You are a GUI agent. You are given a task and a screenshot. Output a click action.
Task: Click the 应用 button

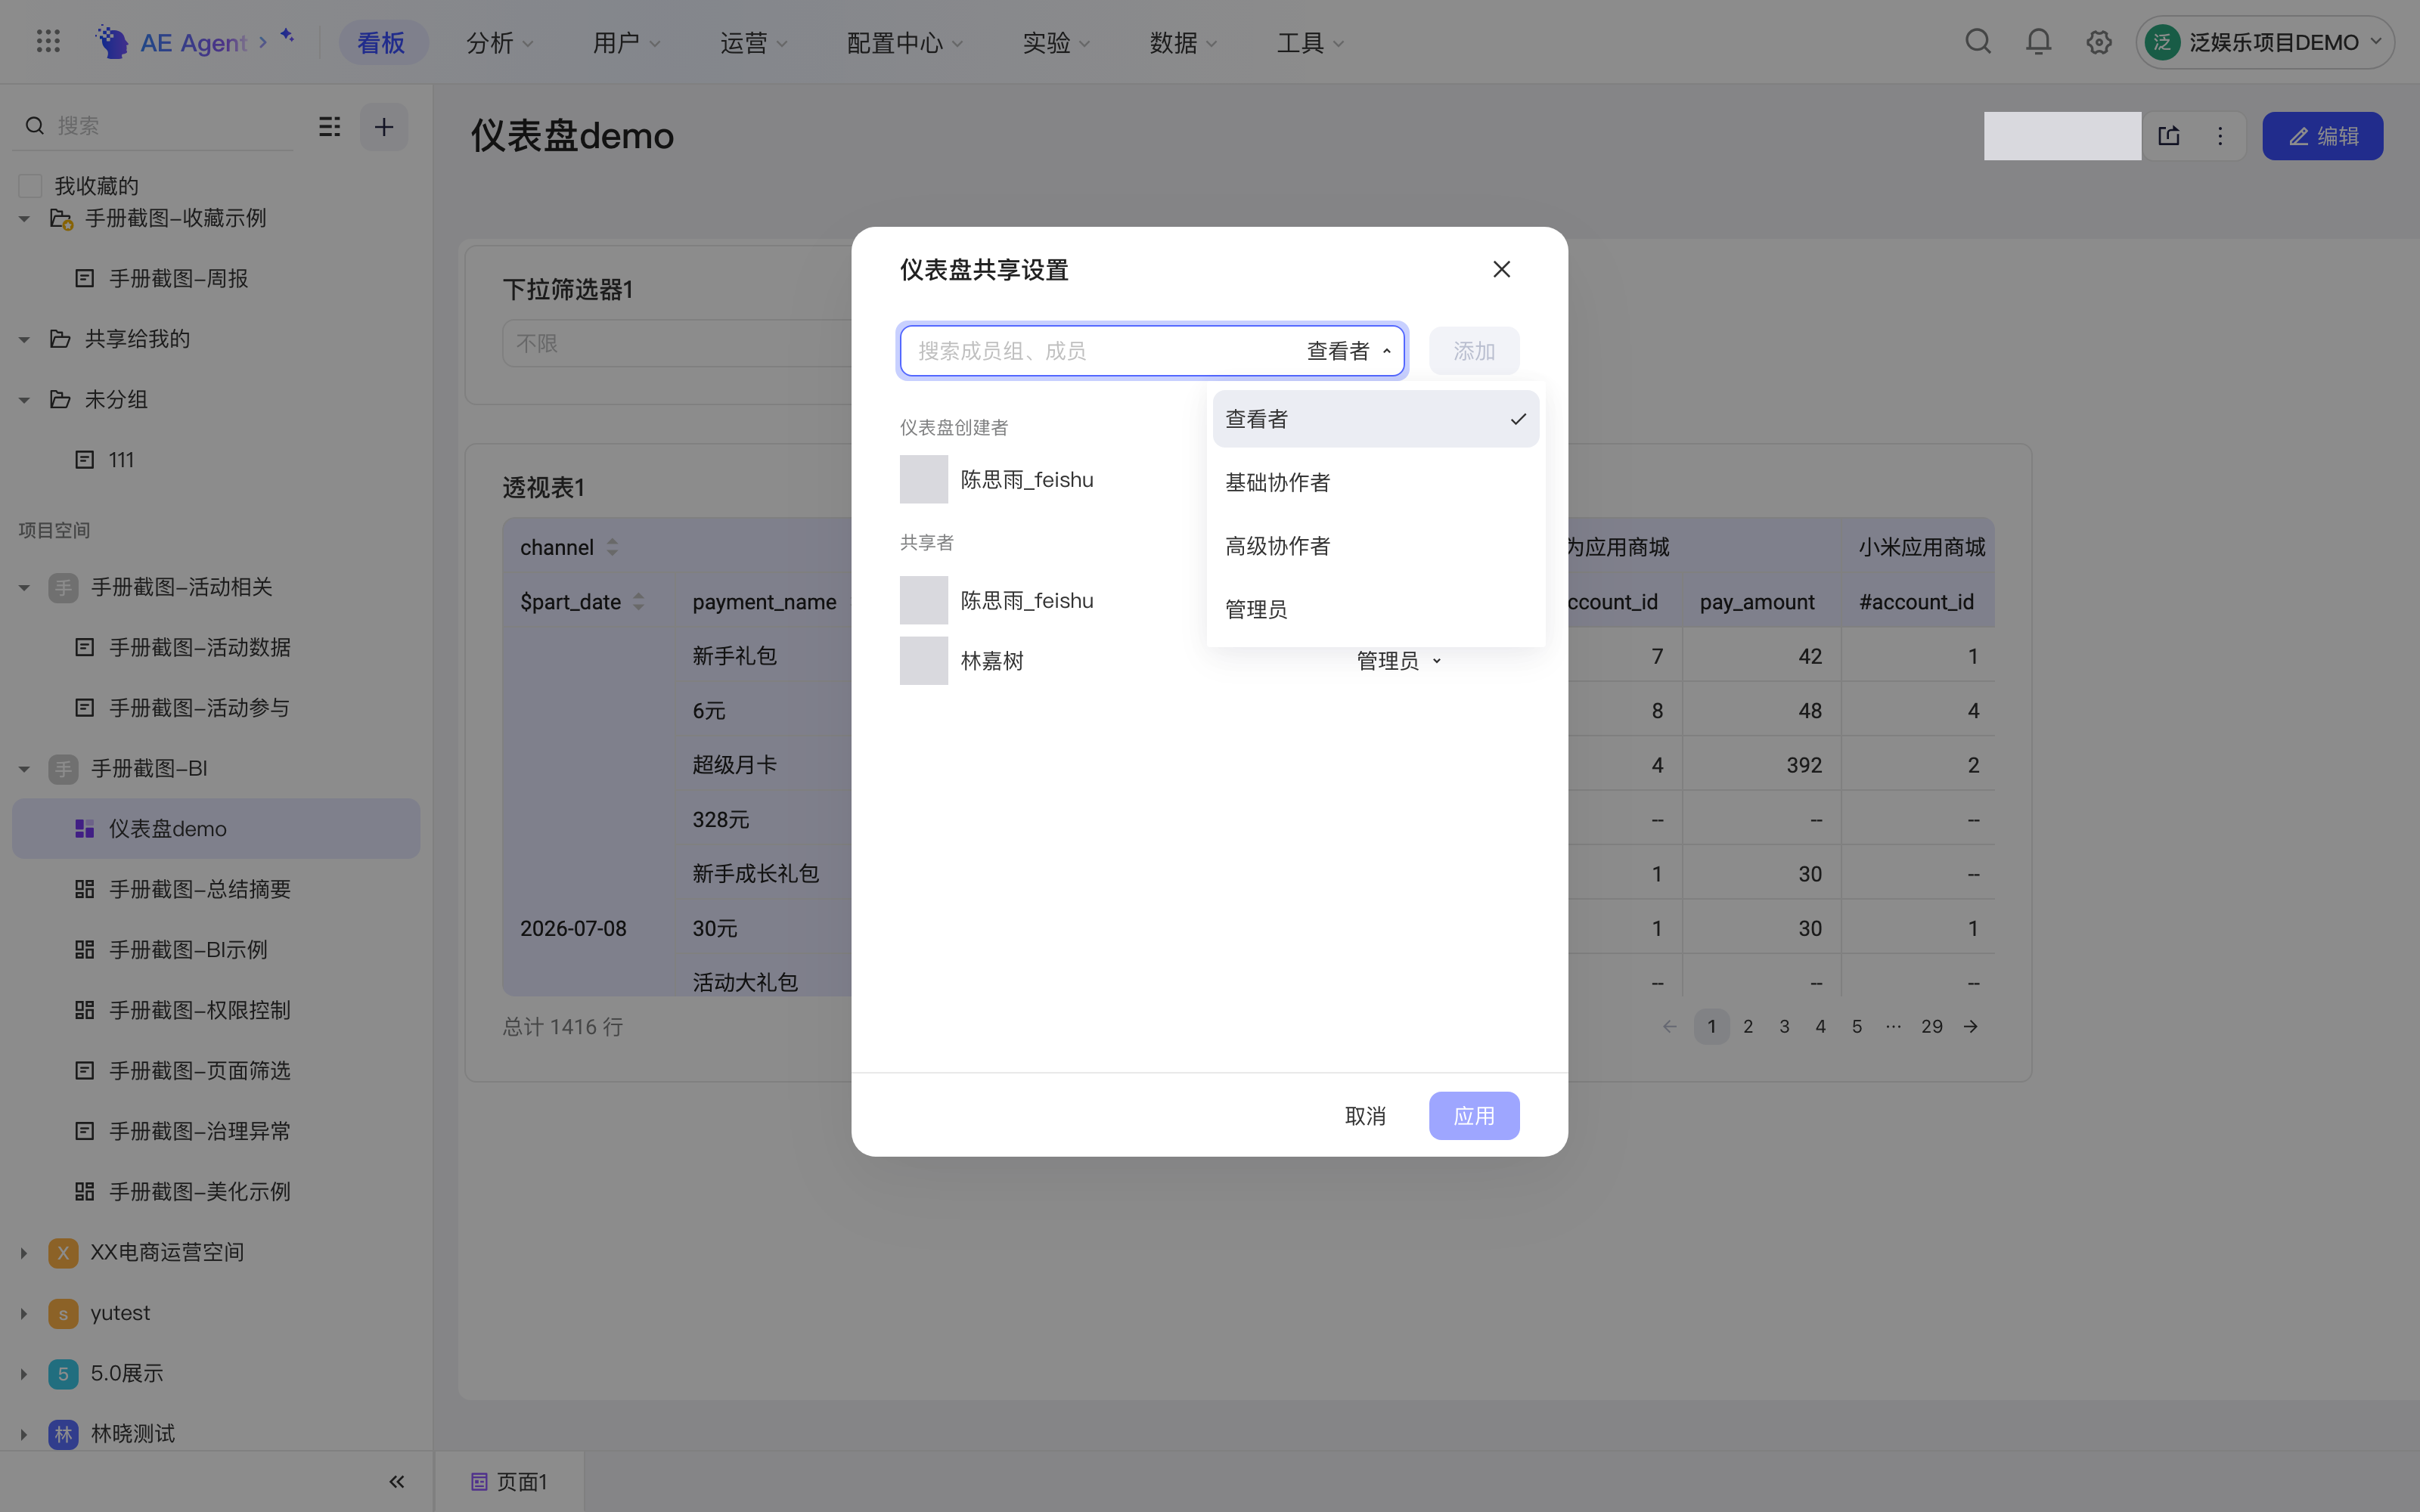1474,1116
